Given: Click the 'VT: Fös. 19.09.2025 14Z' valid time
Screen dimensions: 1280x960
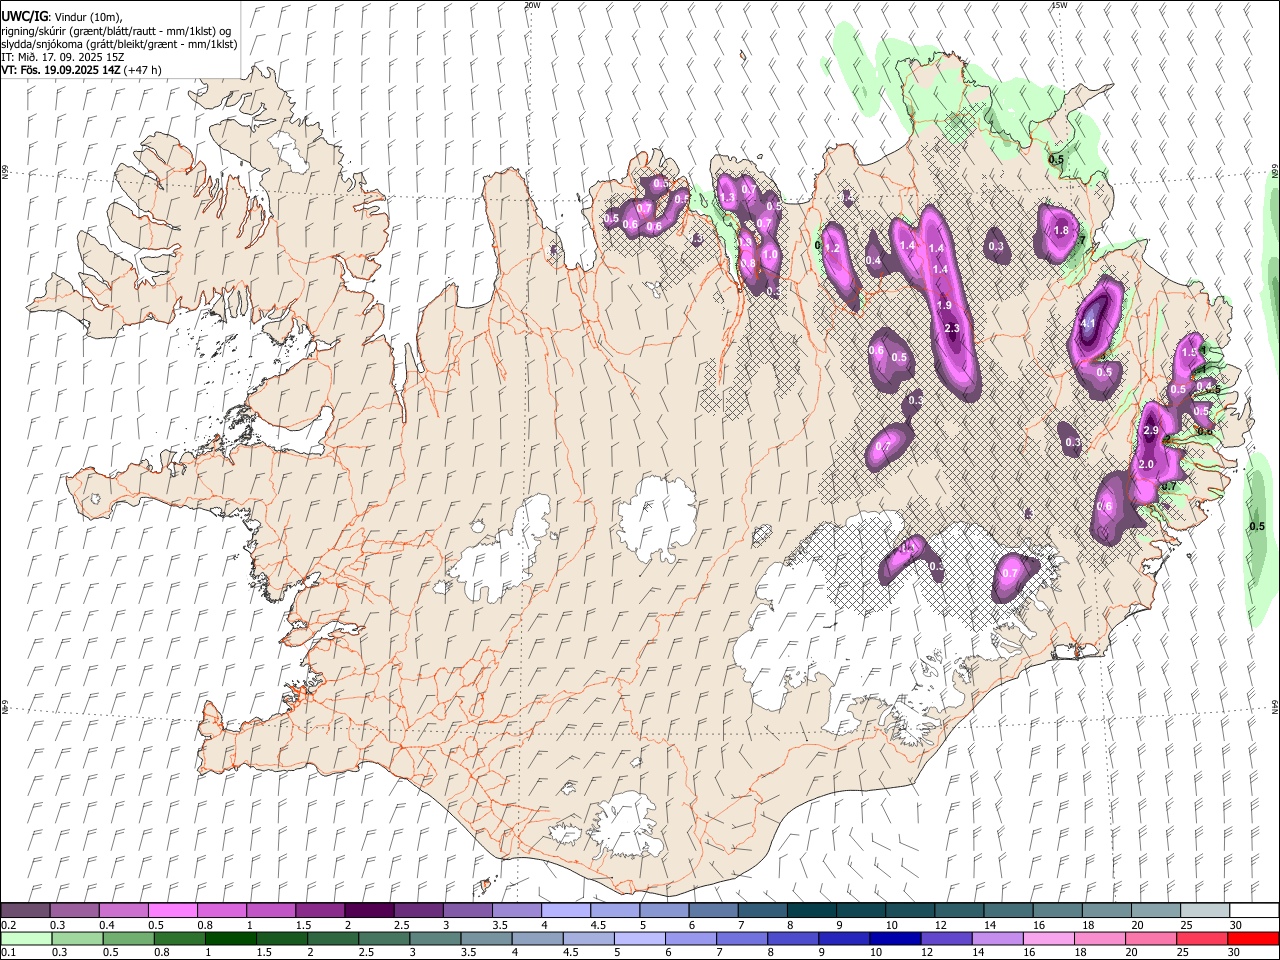Looking at the screenshot, I should click(x=60, y=70).
